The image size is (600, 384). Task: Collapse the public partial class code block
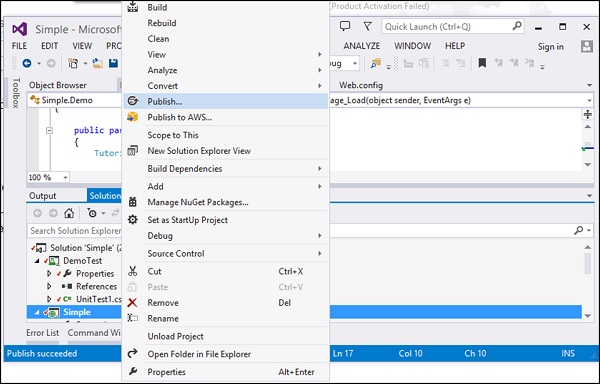pyautogui.click(x=49, y=130)
